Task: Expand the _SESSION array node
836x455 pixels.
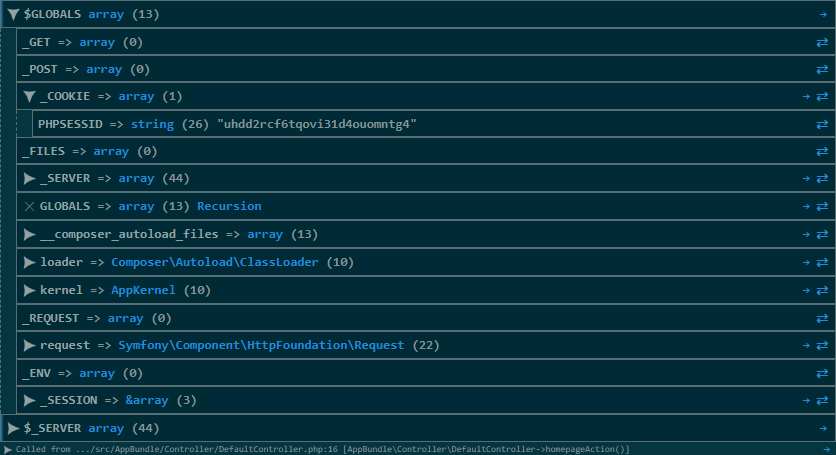Action: click(x=29, y=400)
